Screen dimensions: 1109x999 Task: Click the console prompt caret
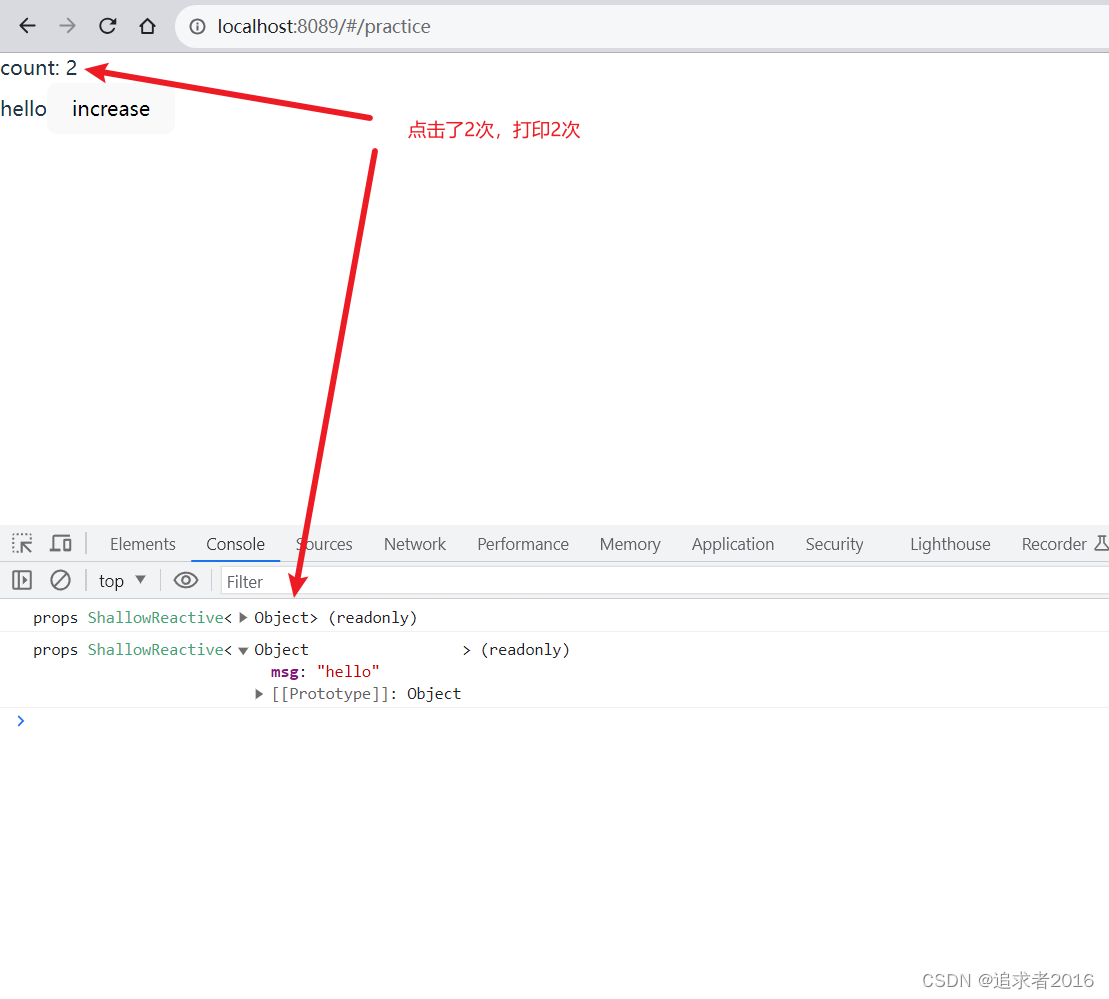coord(21,720)
